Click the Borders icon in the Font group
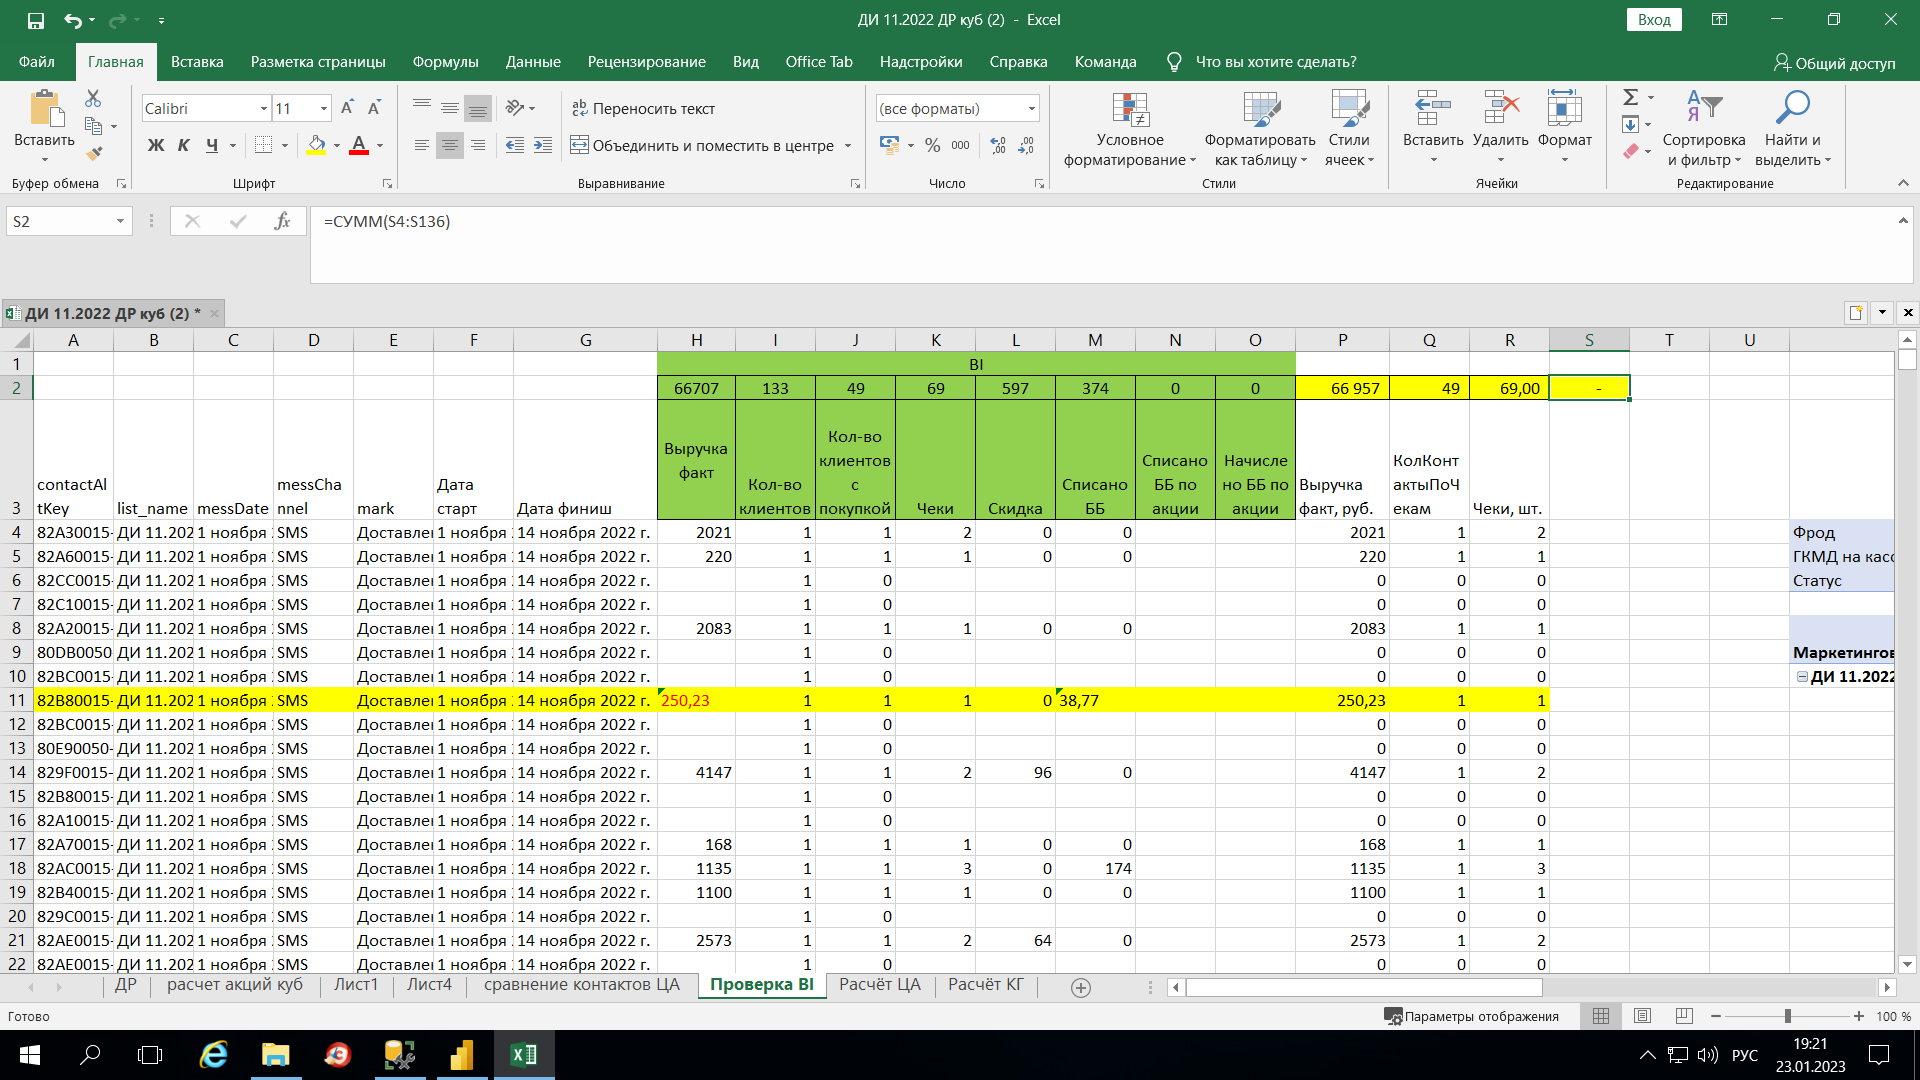 [263, 145]
